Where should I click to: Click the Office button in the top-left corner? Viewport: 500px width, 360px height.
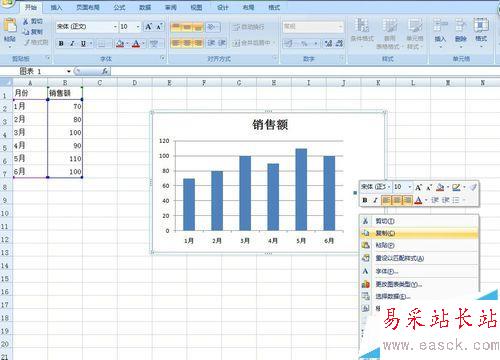pyautogui.click(x=7, y=3)
